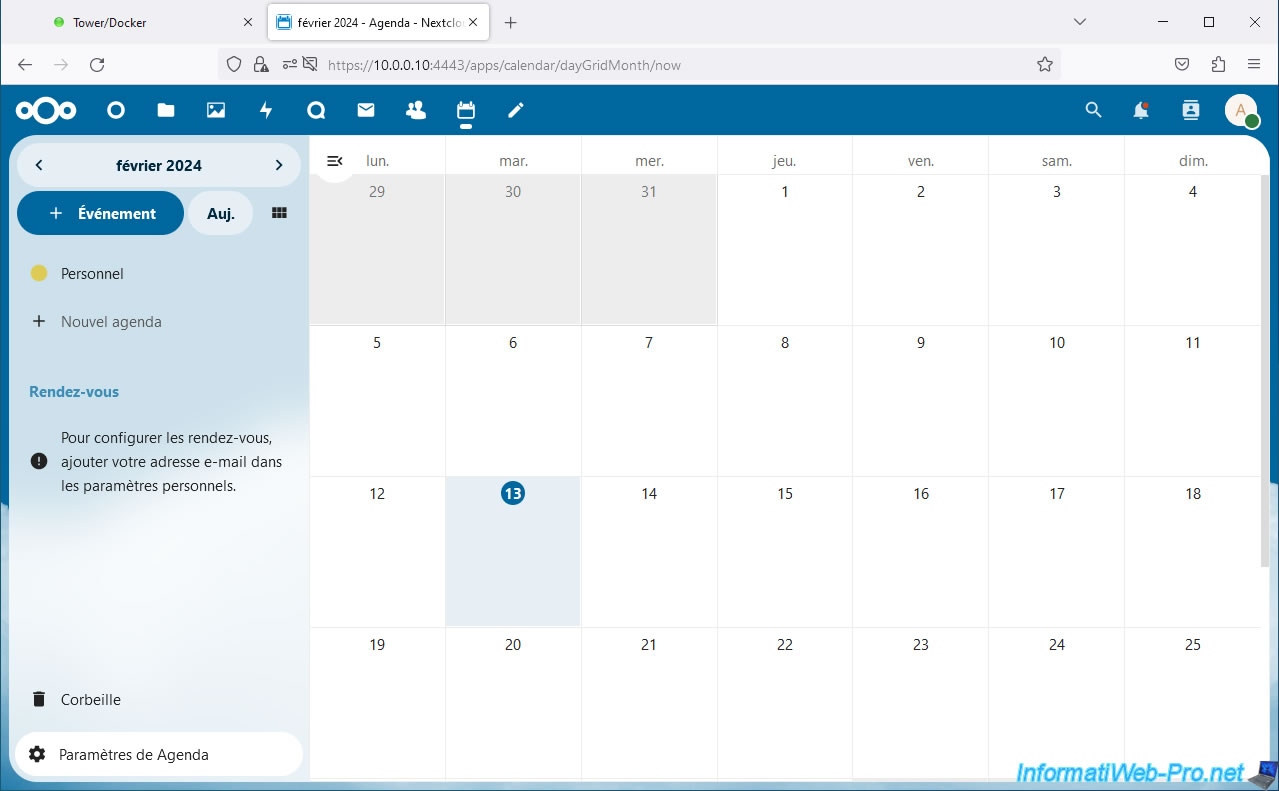Click the notifications bell icon
This screenshot has width=1279, height=791.
(1141, 111)
